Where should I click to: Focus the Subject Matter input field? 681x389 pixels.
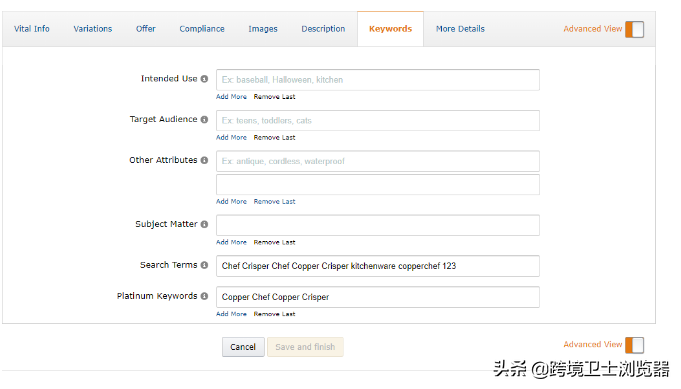(x=378, y=225)
